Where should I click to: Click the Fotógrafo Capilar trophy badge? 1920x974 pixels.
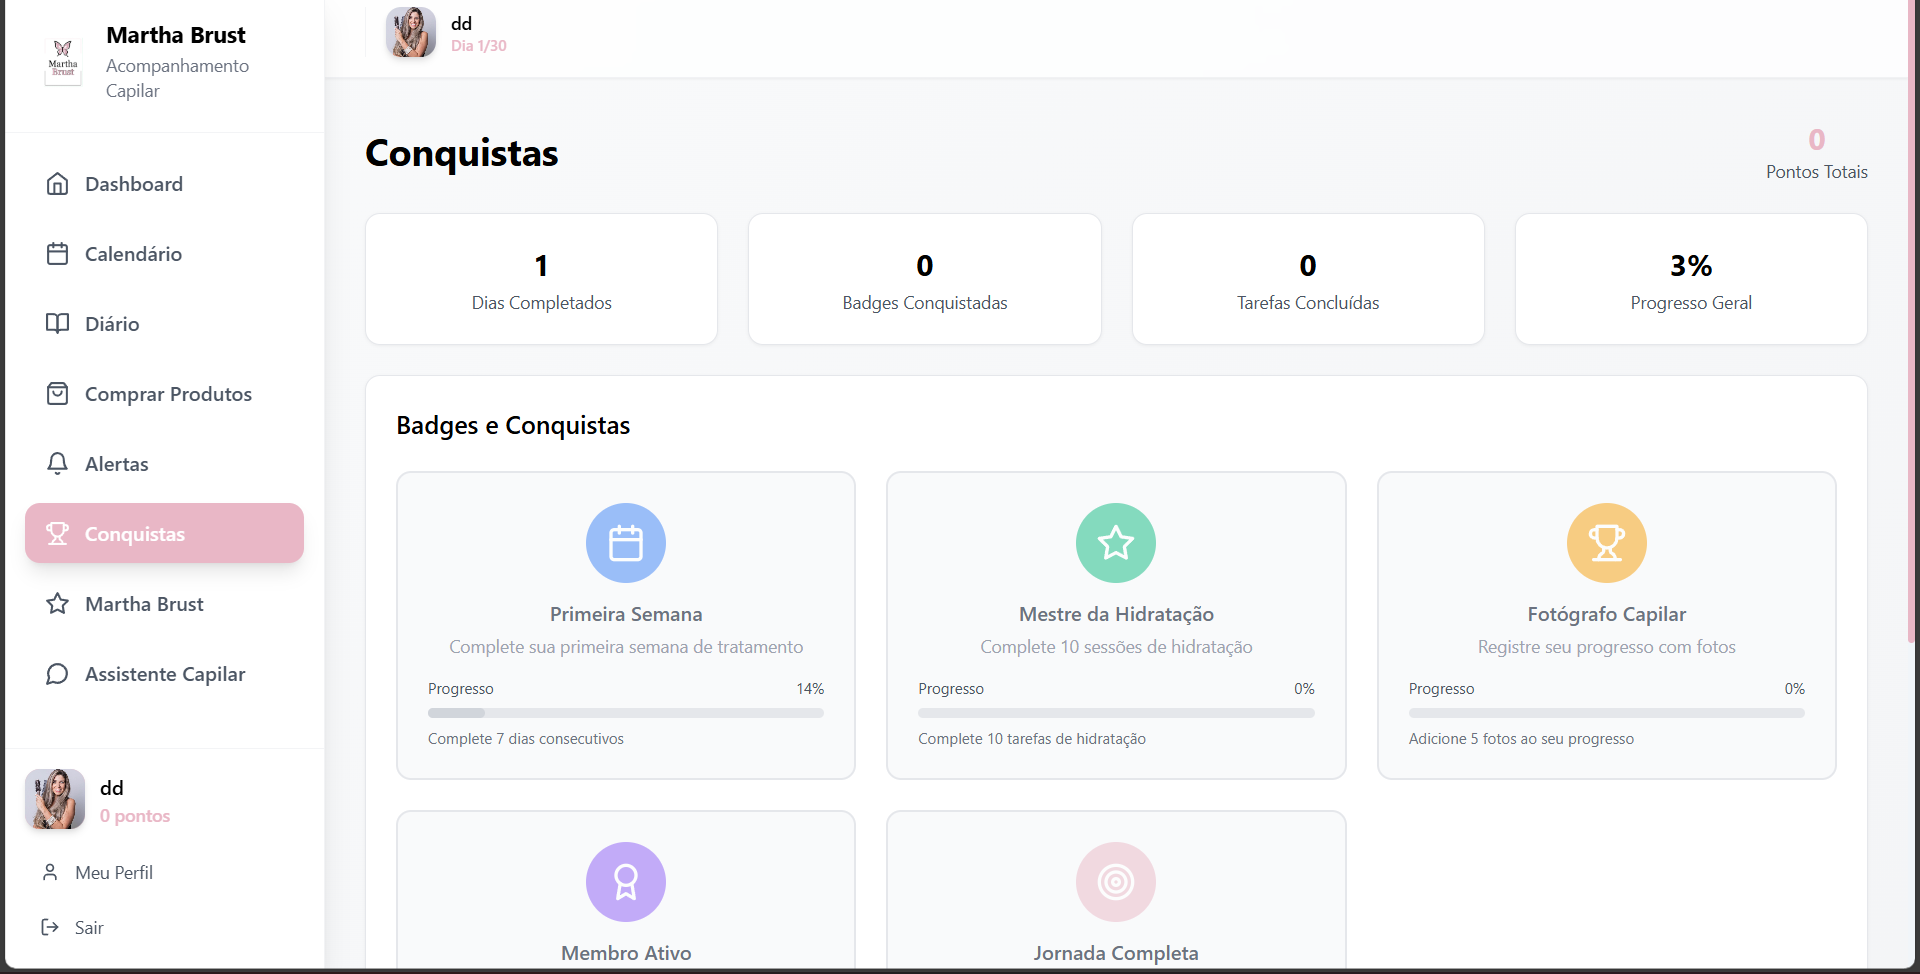click(1606, 543)
